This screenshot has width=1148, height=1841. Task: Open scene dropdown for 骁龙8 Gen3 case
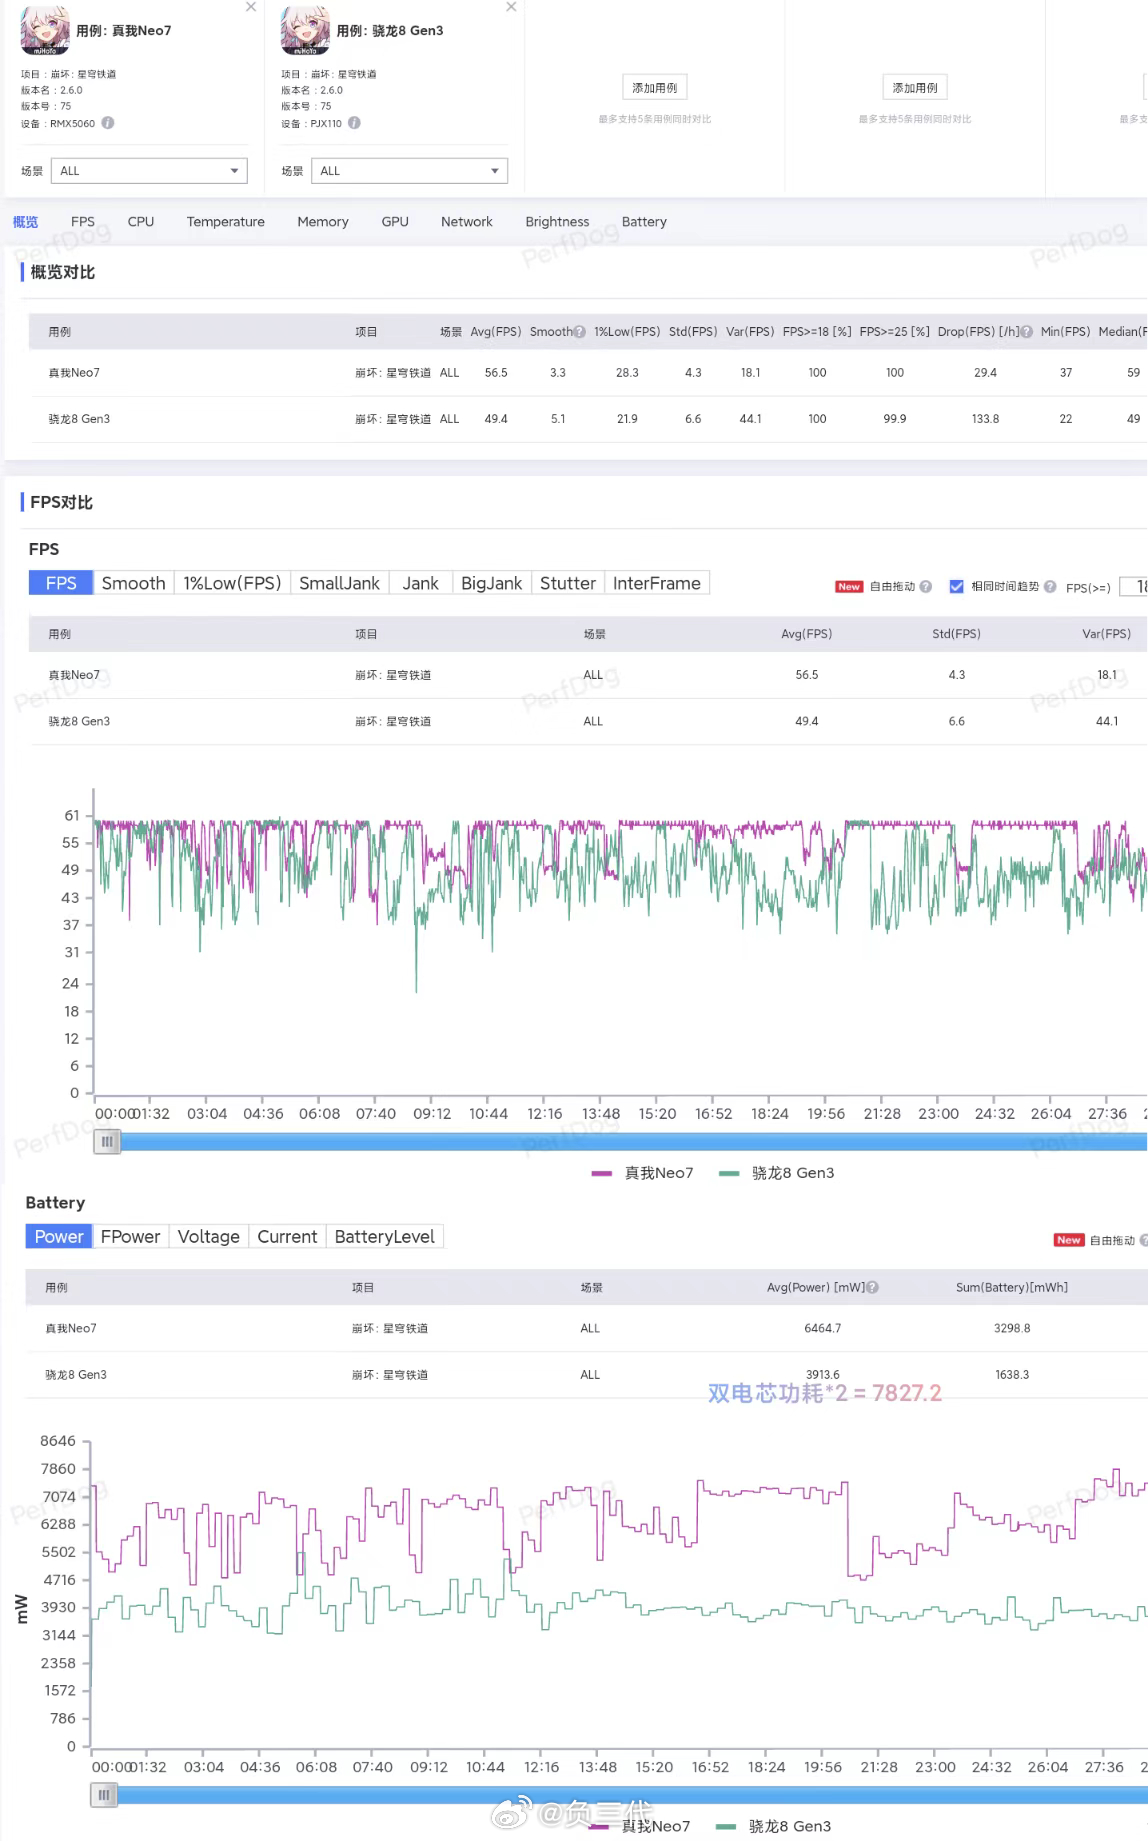409,171
